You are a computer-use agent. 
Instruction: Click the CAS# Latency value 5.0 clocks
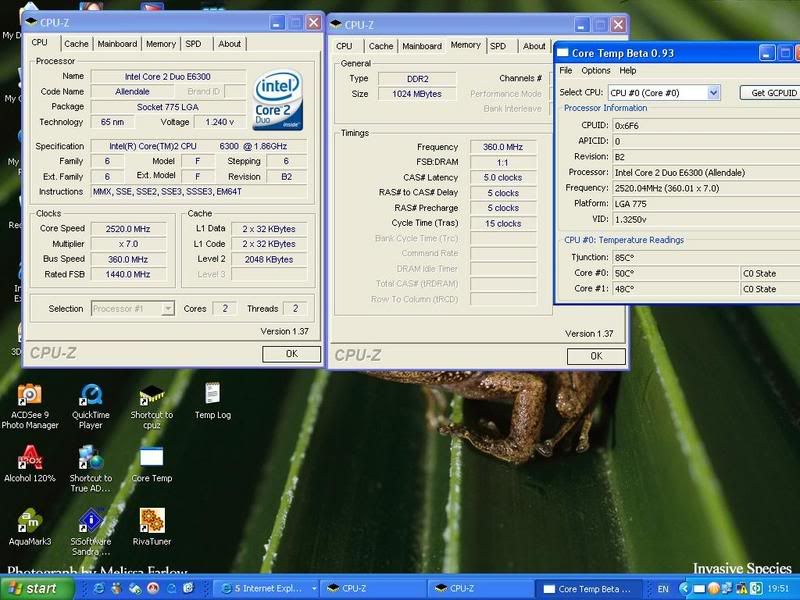click(503, 178)
